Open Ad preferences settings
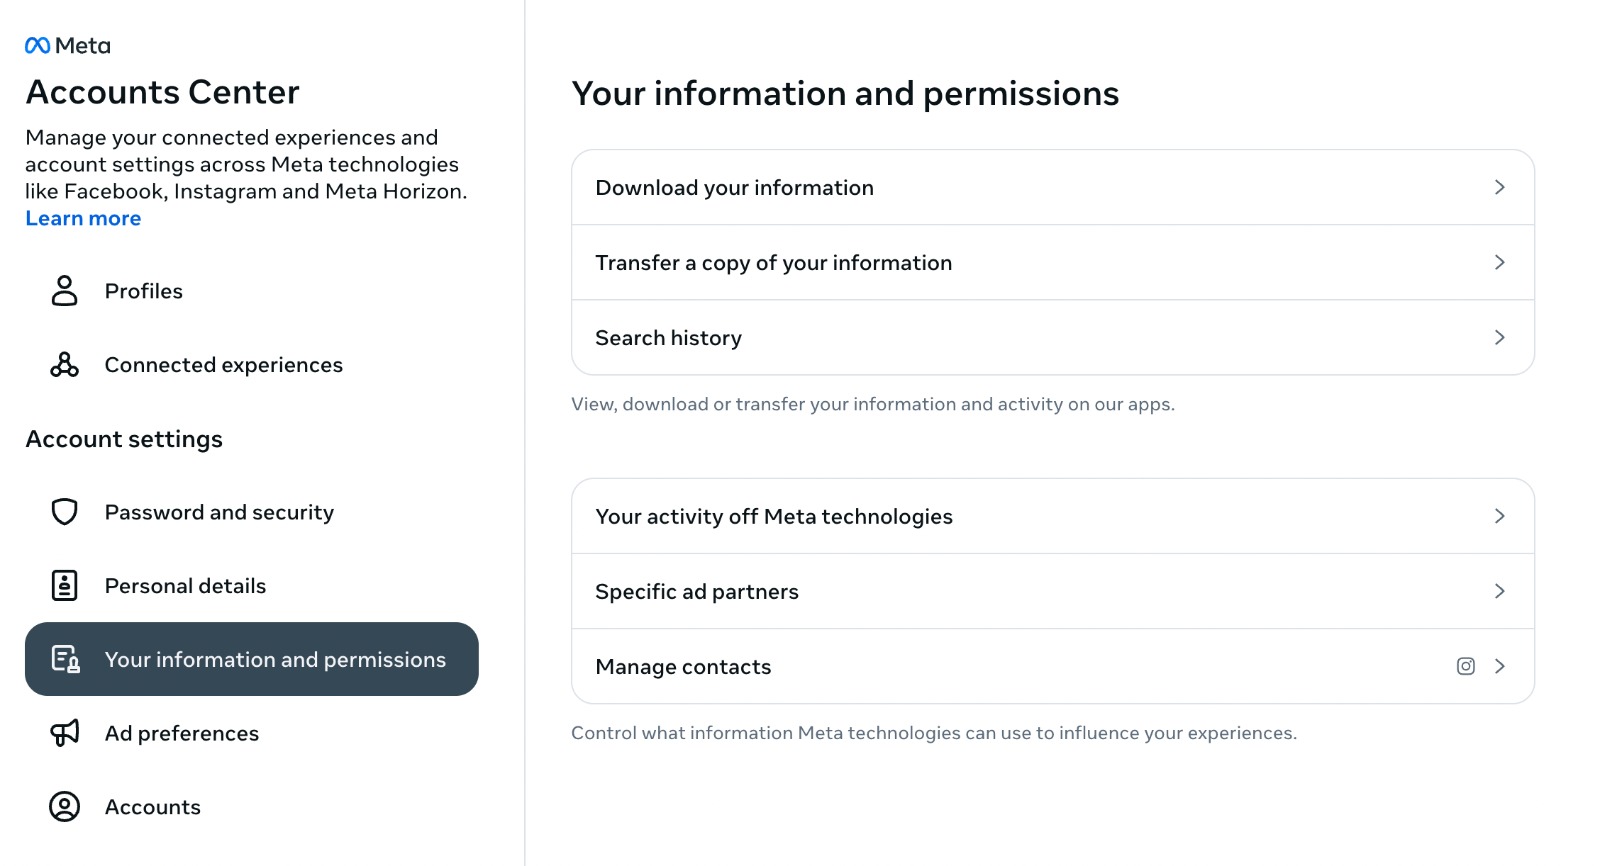Image resolution: width=1600 pixels, height=866 pixels. click(252, 733)
